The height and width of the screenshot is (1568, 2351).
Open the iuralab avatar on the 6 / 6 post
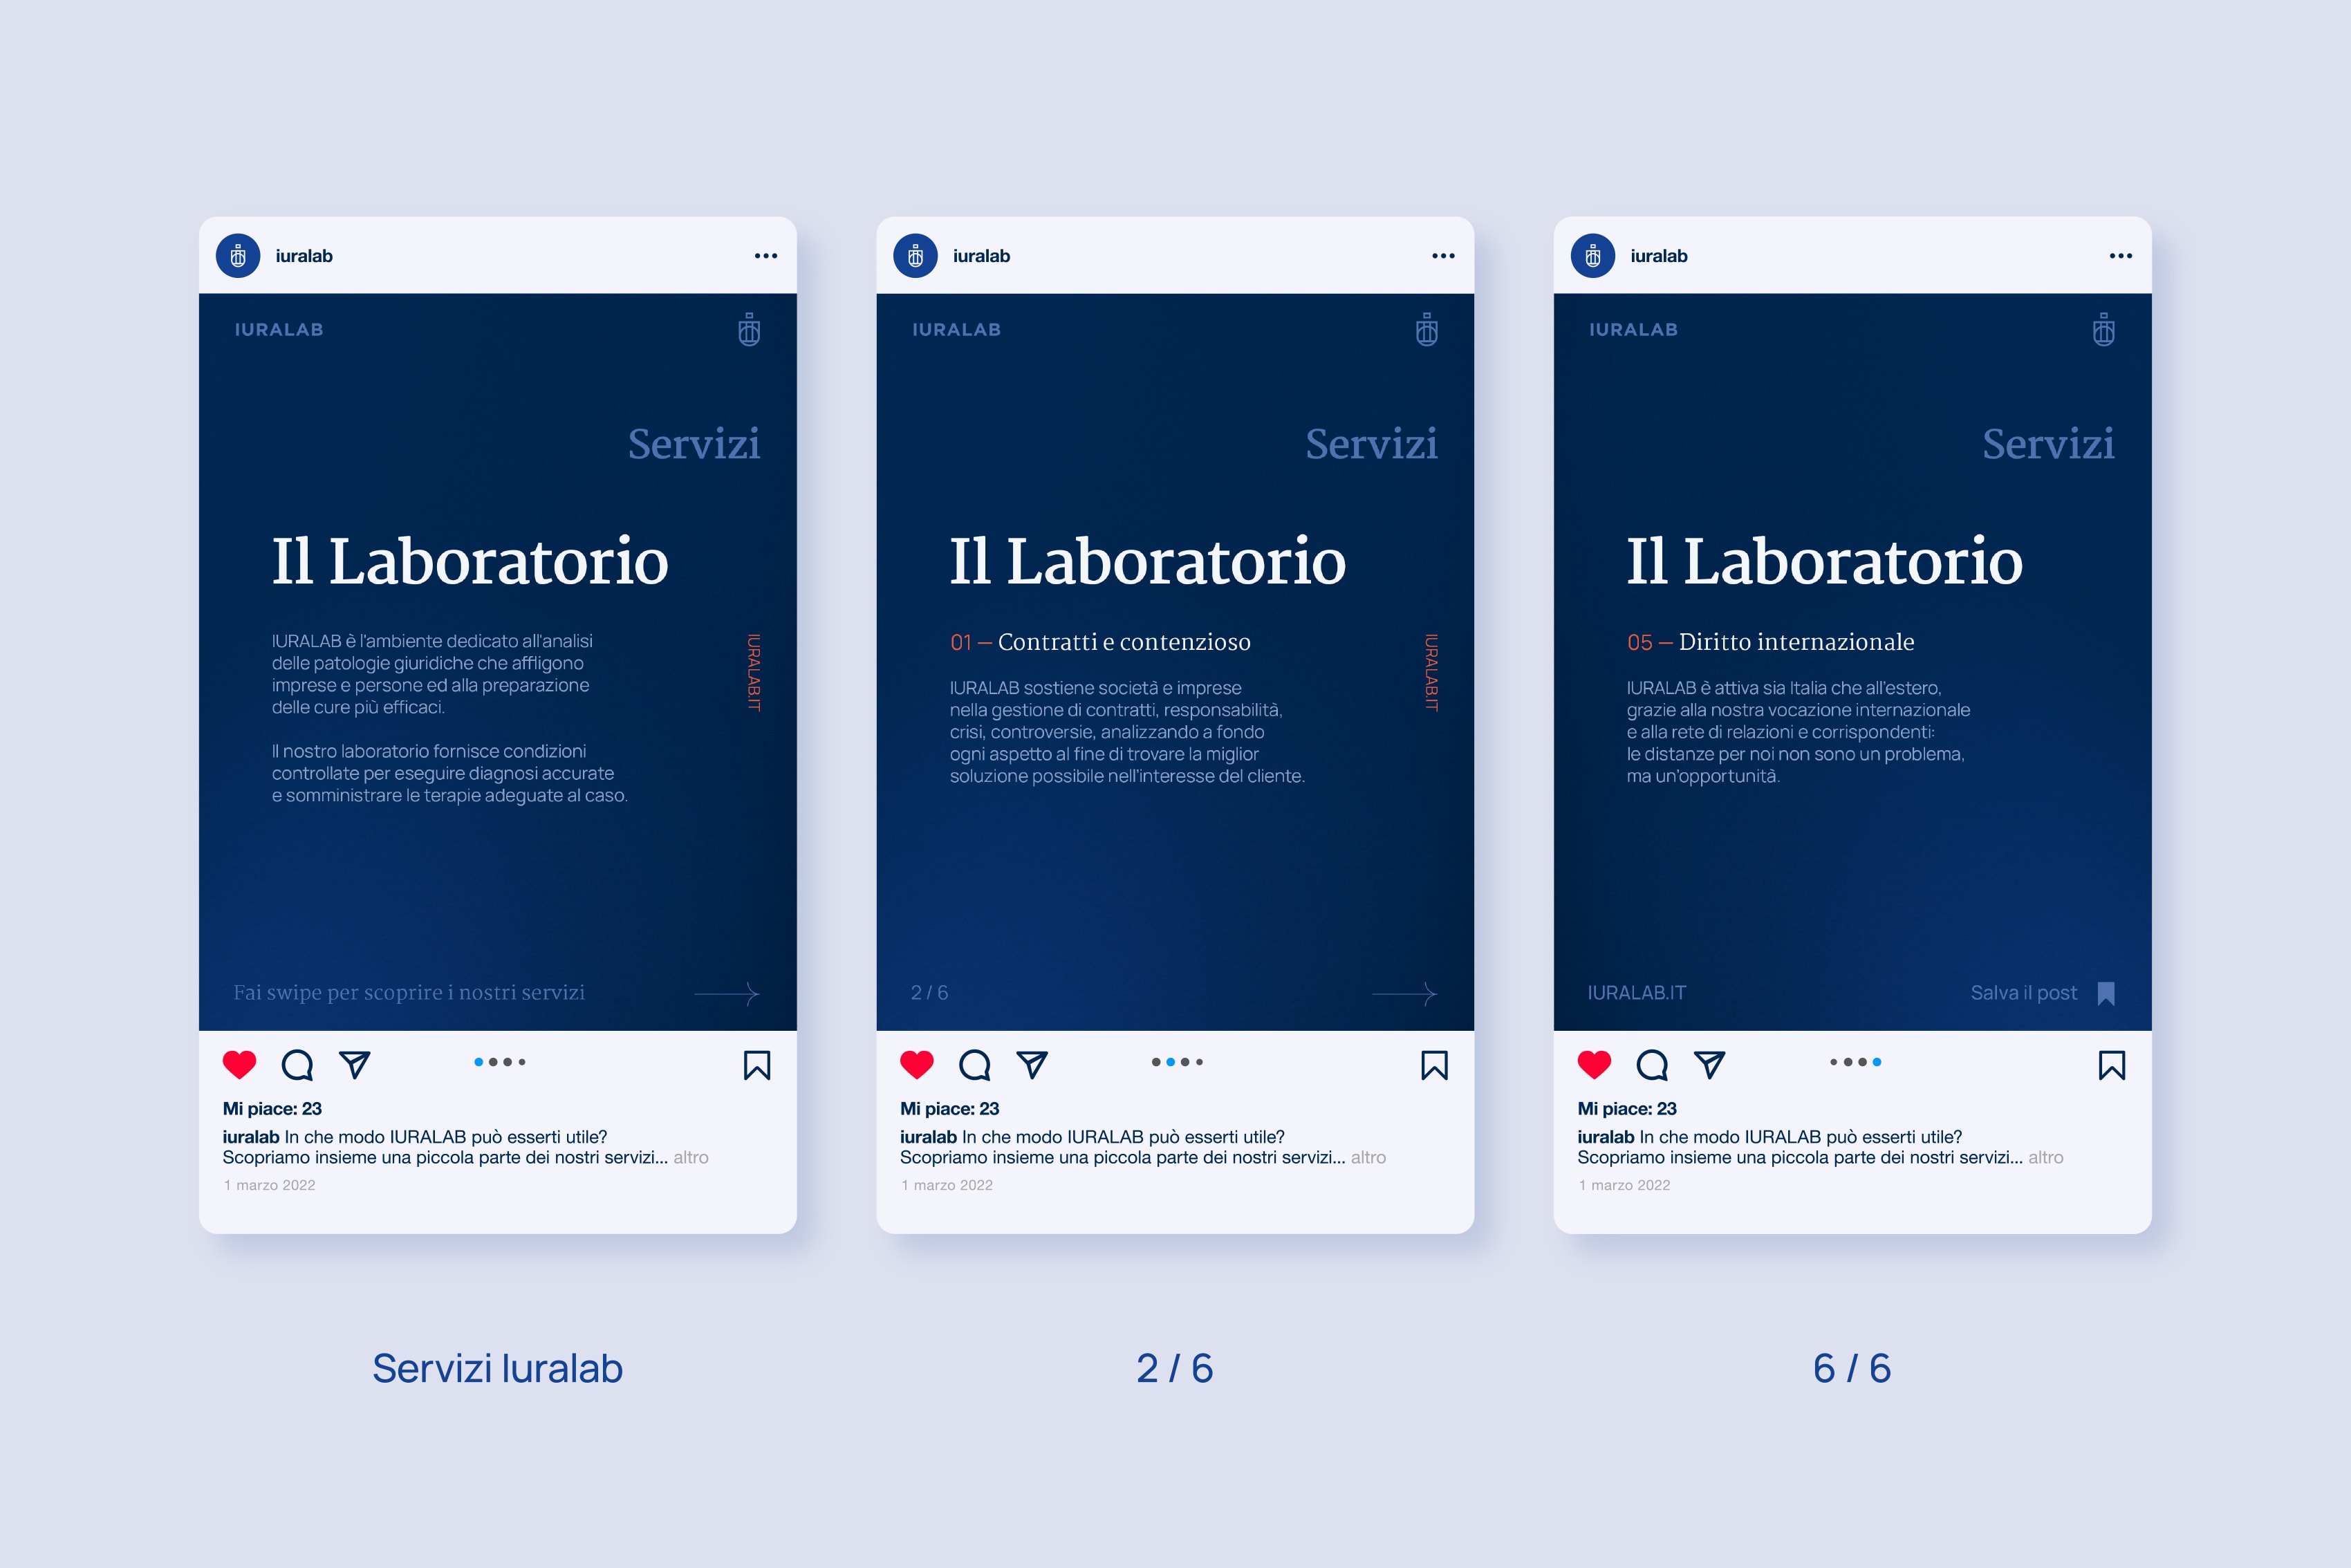tap(1593, 256)
